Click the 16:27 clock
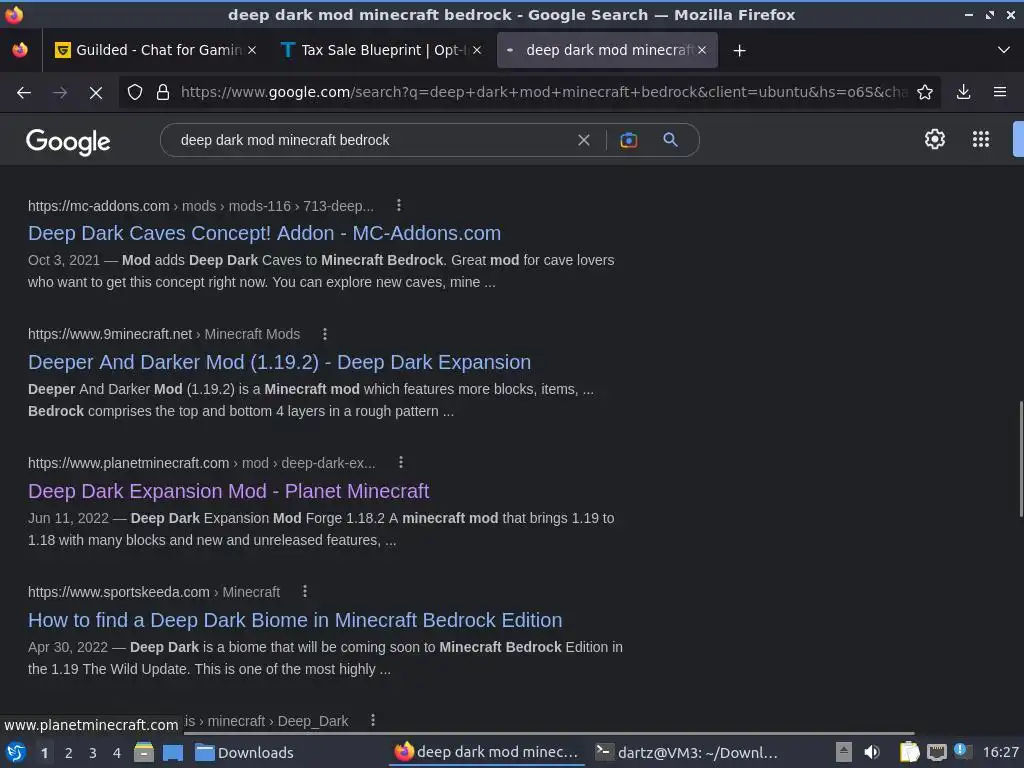The width and height of the screenshot is (1024, 768). pos(1000,752)
